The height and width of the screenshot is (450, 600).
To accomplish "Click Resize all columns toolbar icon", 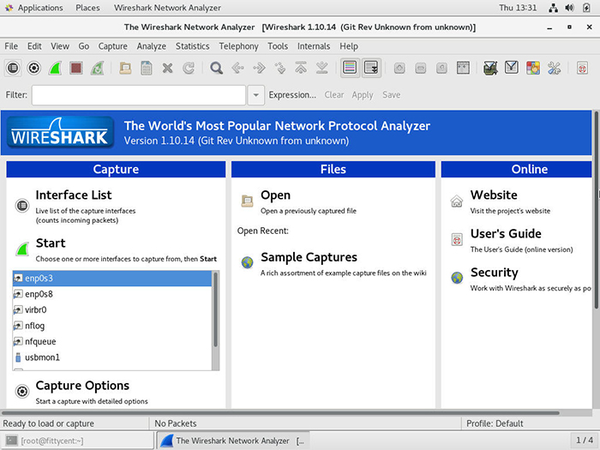I will click(x=463, y=68).
